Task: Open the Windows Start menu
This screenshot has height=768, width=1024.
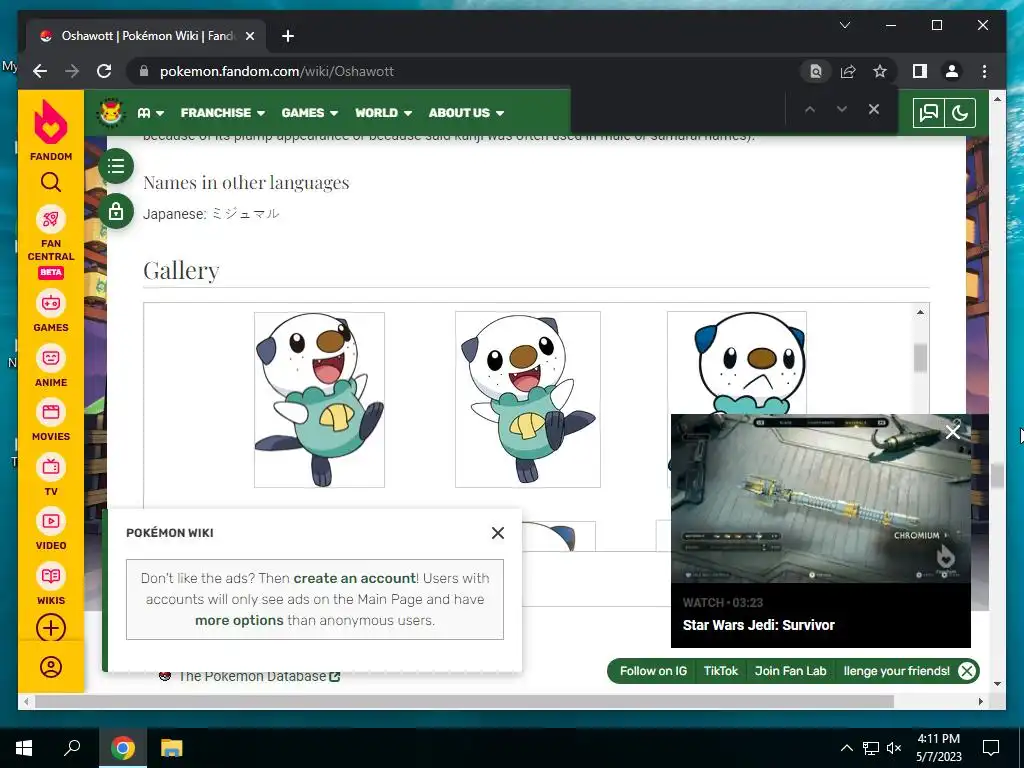Action: (x=24, y=748)
